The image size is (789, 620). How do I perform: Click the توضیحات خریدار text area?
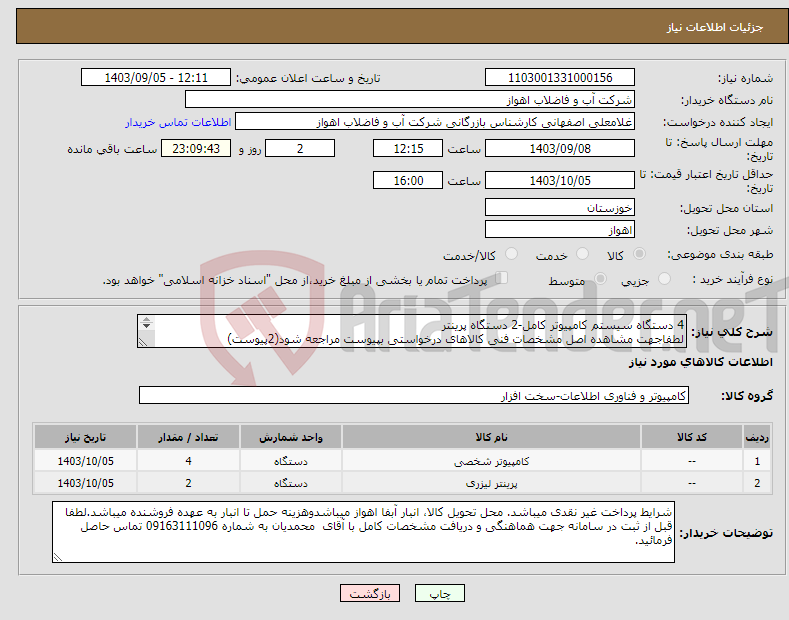pos(363,532)
